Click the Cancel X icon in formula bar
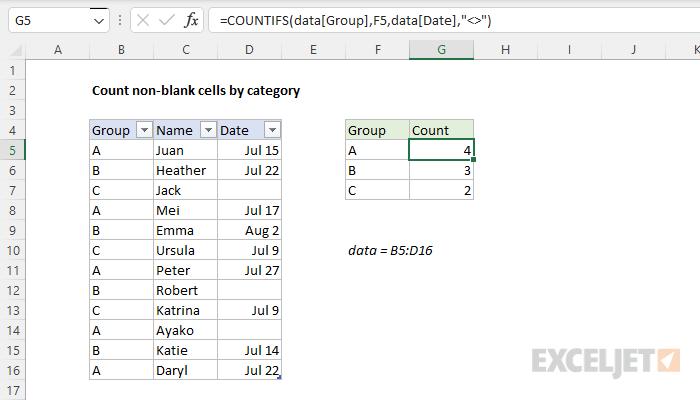 coord(143,21)
